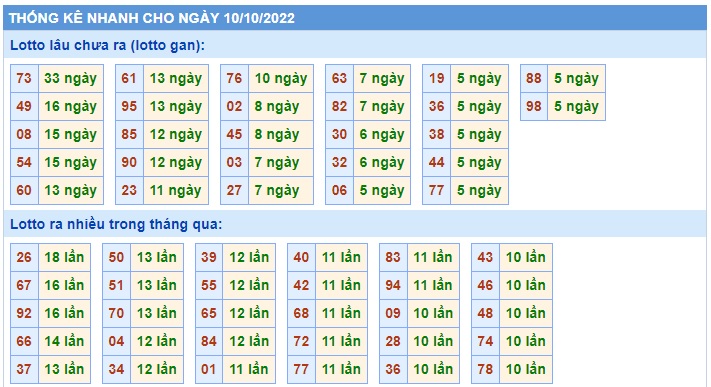Click lotto number 90
This screenshot has height=387, width=711.
[129, 162]
